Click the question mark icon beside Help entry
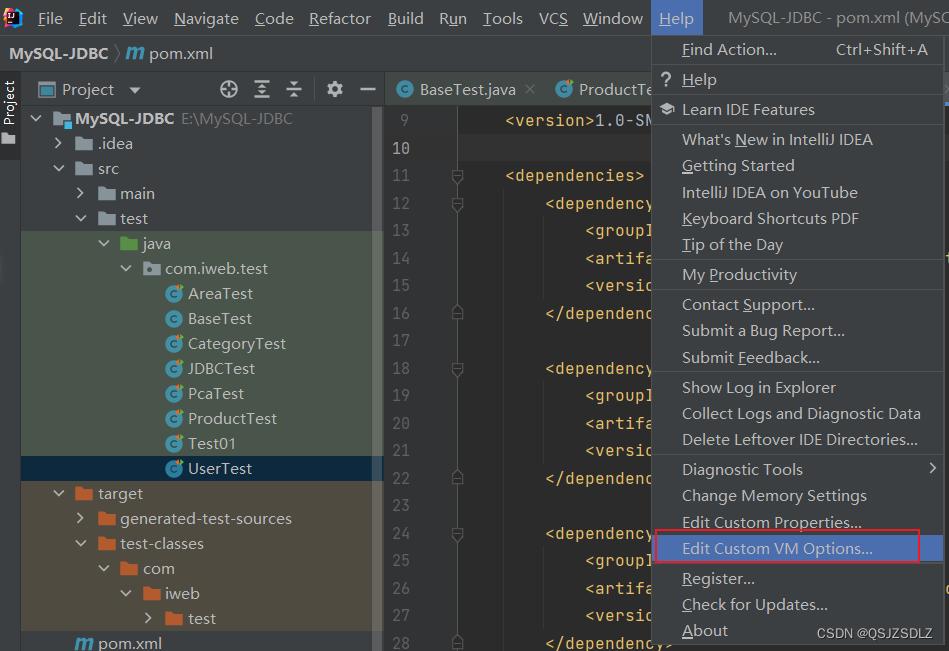Image resolution: width=949 pixels, height=651 pixels. (666, 79)
